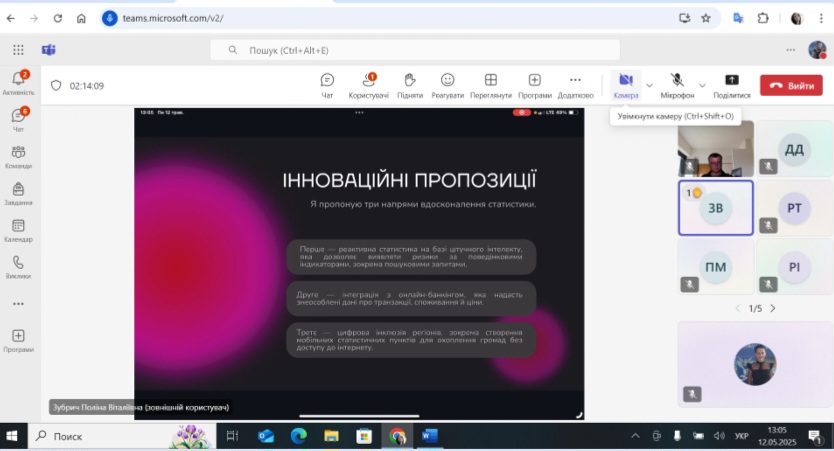Select the ЗВ participant tile
This screenshot has width=834, height=451.
(x=715, y=208)
